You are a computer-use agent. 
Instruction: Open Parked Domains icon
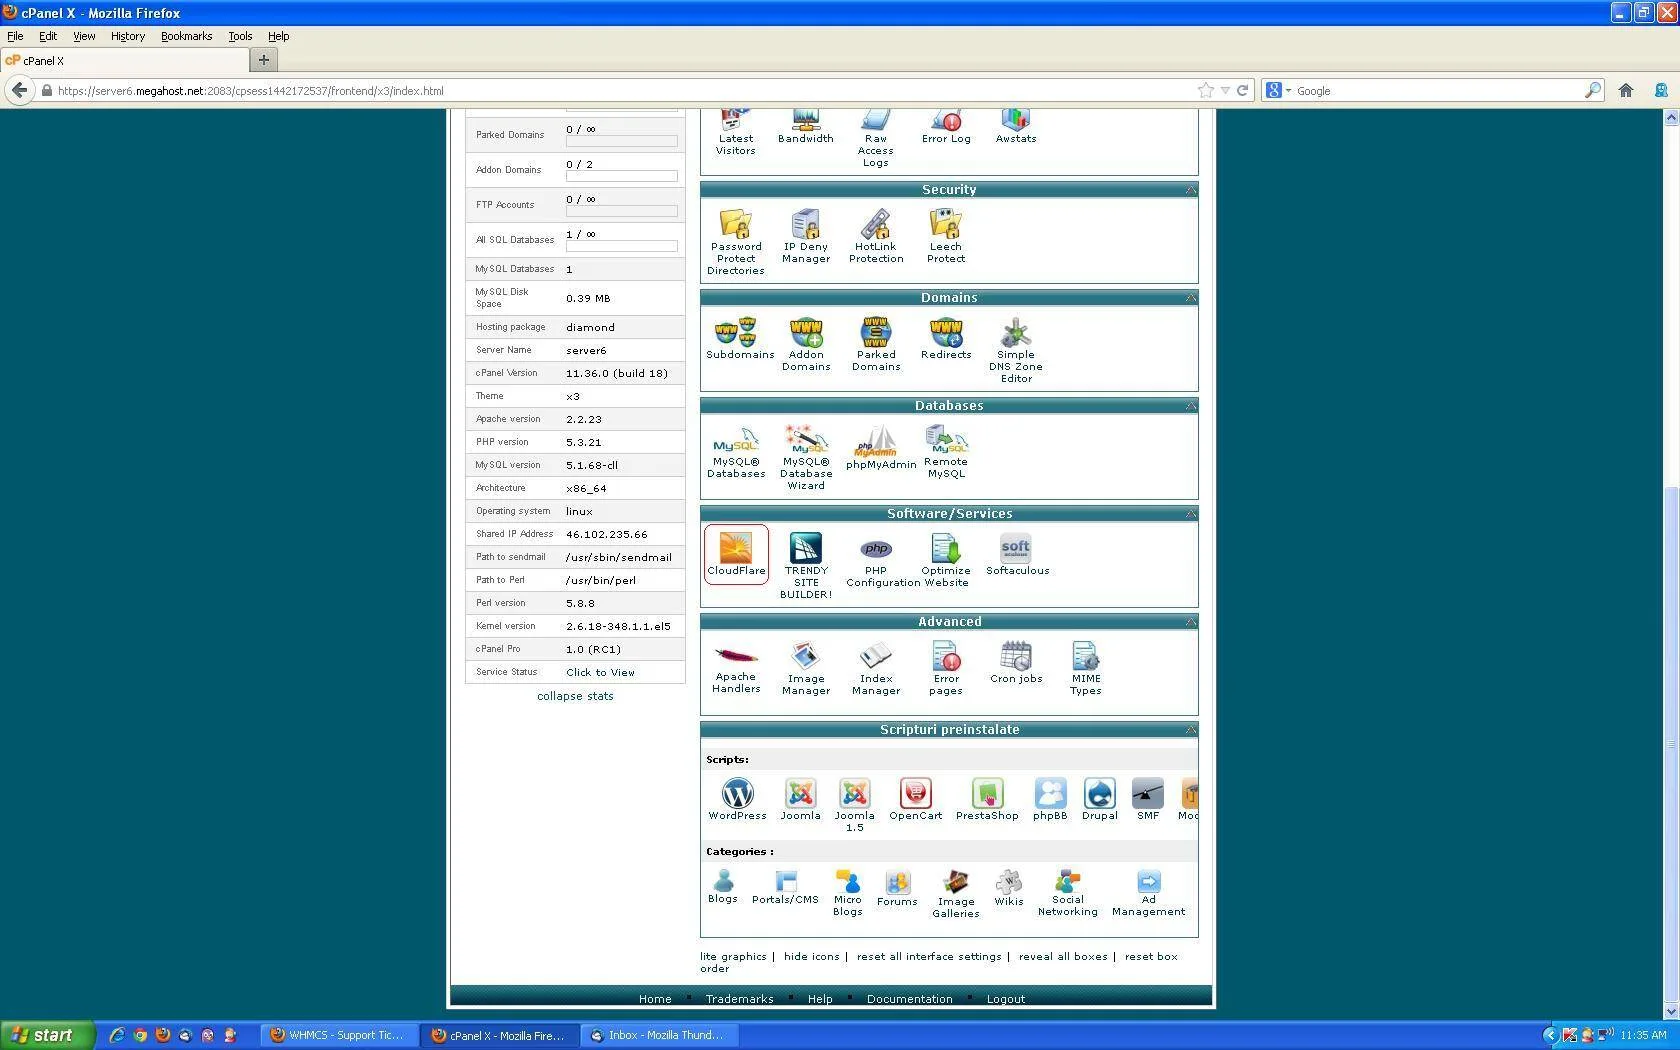[875, 344]
